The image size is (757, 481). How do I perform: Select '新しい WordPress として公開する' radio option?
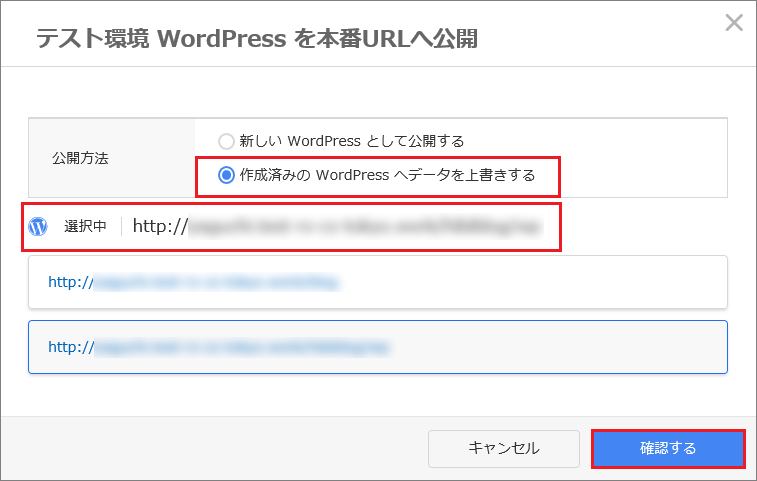(x=226, y=141)
